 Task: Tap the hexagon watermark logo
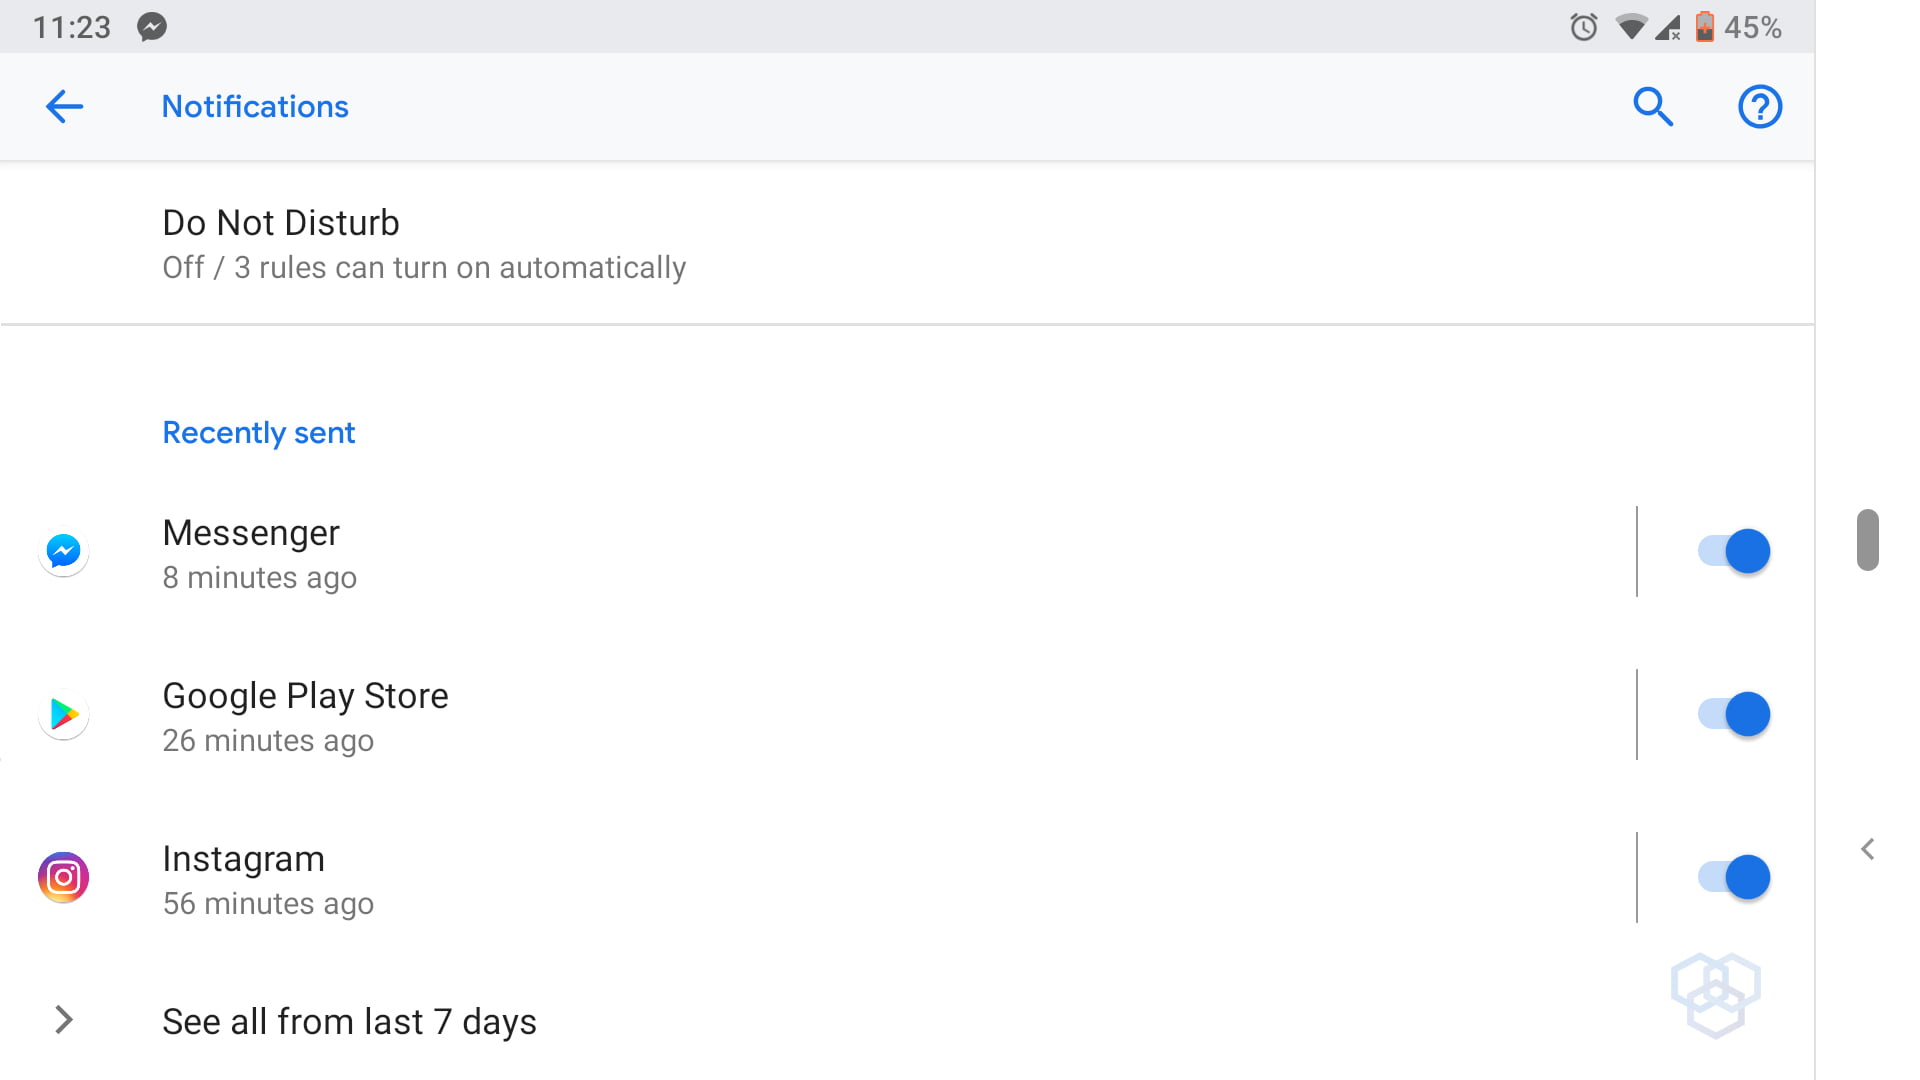(x=1716, y=994)
